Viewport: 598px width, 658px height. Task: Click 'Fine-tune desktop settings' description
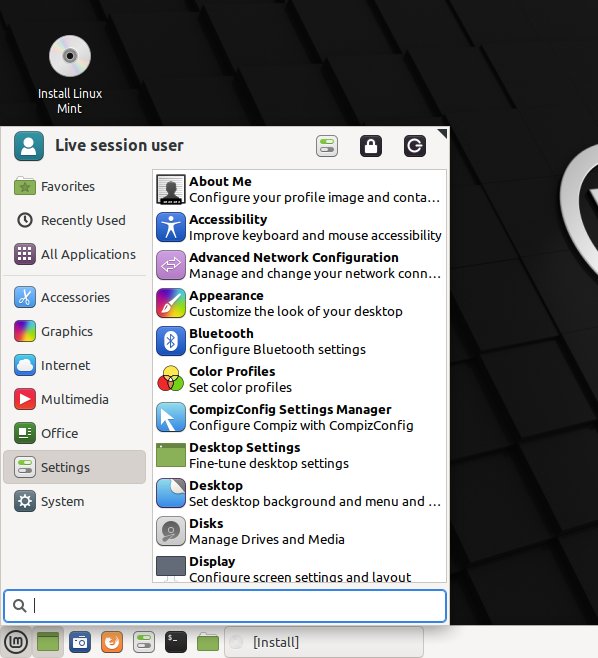tap(269, 463)
